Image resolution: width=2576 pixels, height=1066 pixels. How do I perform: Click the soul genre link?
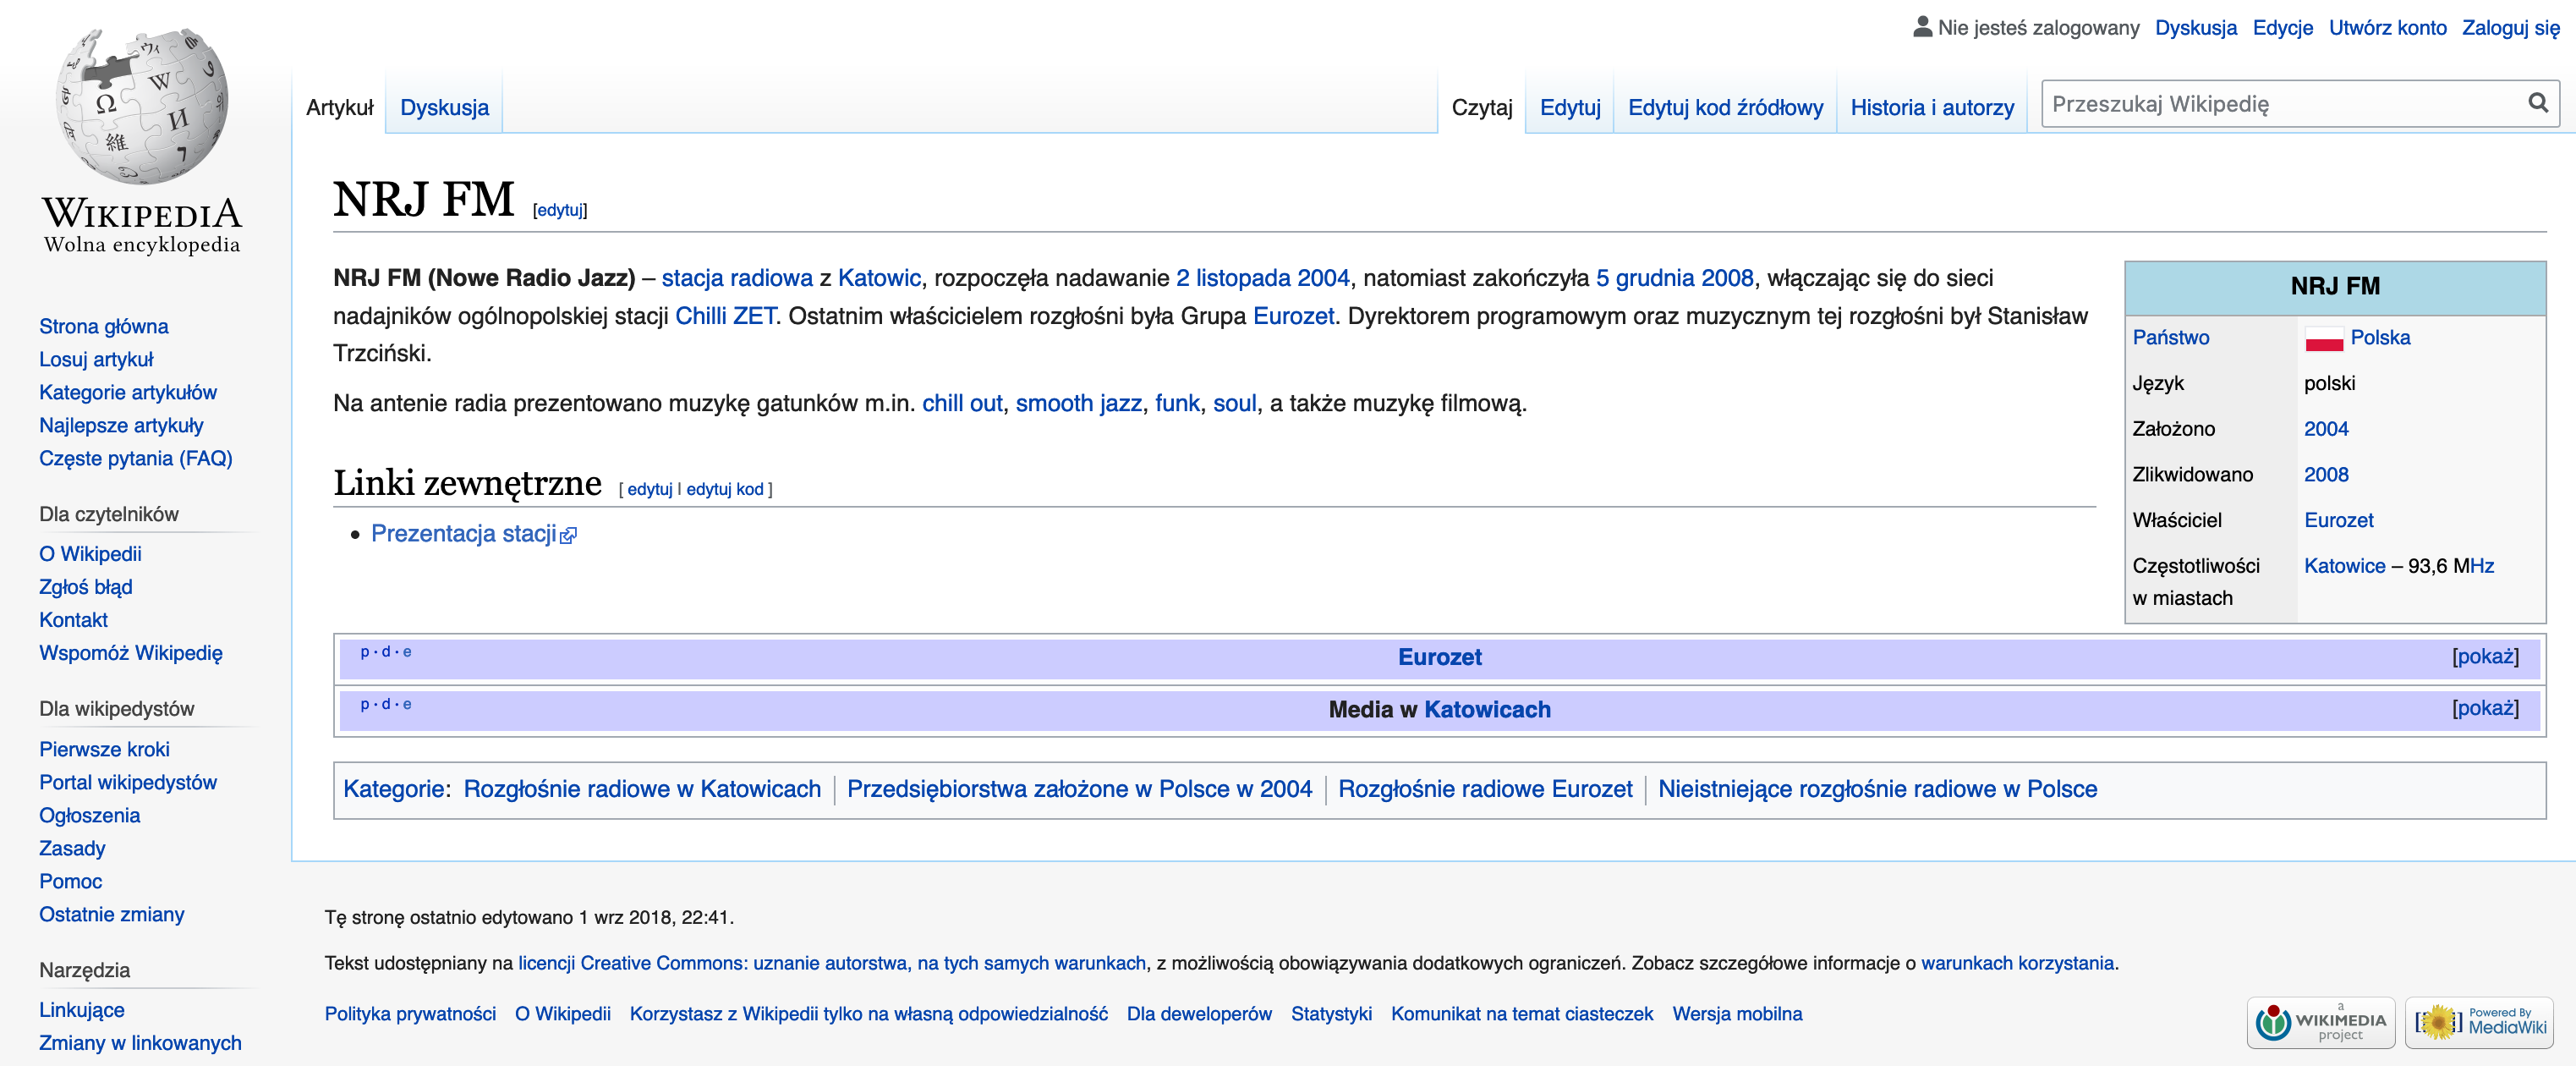tap(1234, 403)
